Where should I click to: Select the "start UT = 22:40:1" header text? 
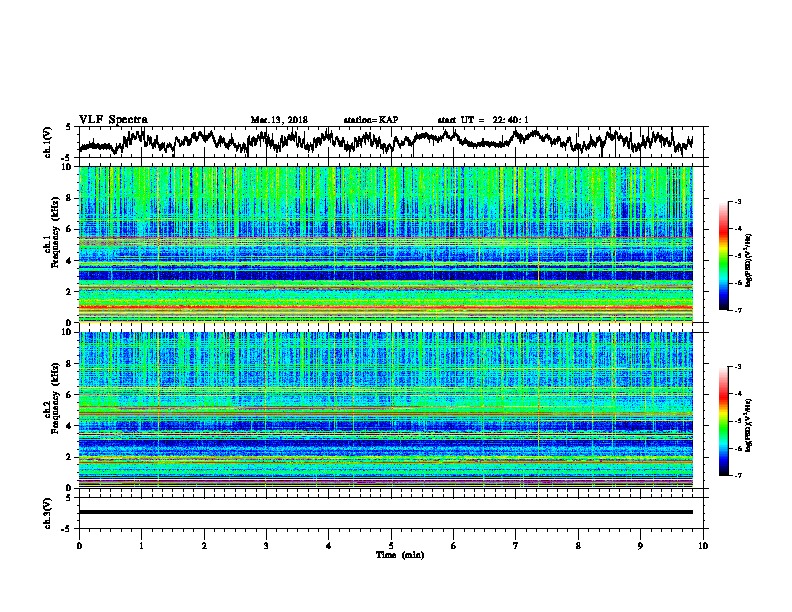(483, 120)
